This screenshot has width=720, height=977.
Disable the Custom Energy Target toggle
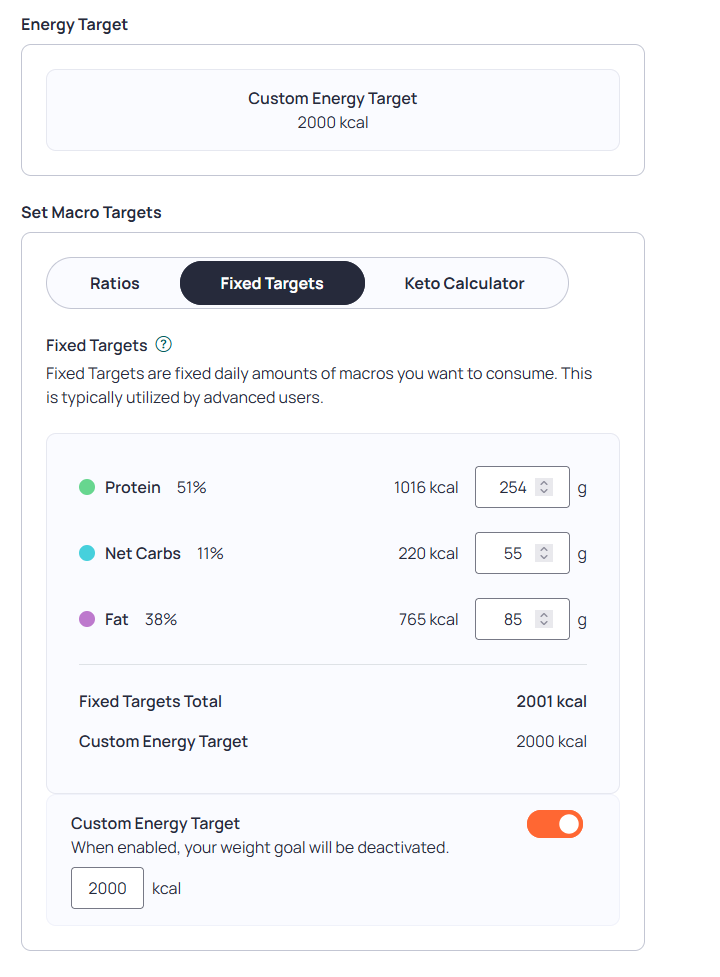point(555,824)
